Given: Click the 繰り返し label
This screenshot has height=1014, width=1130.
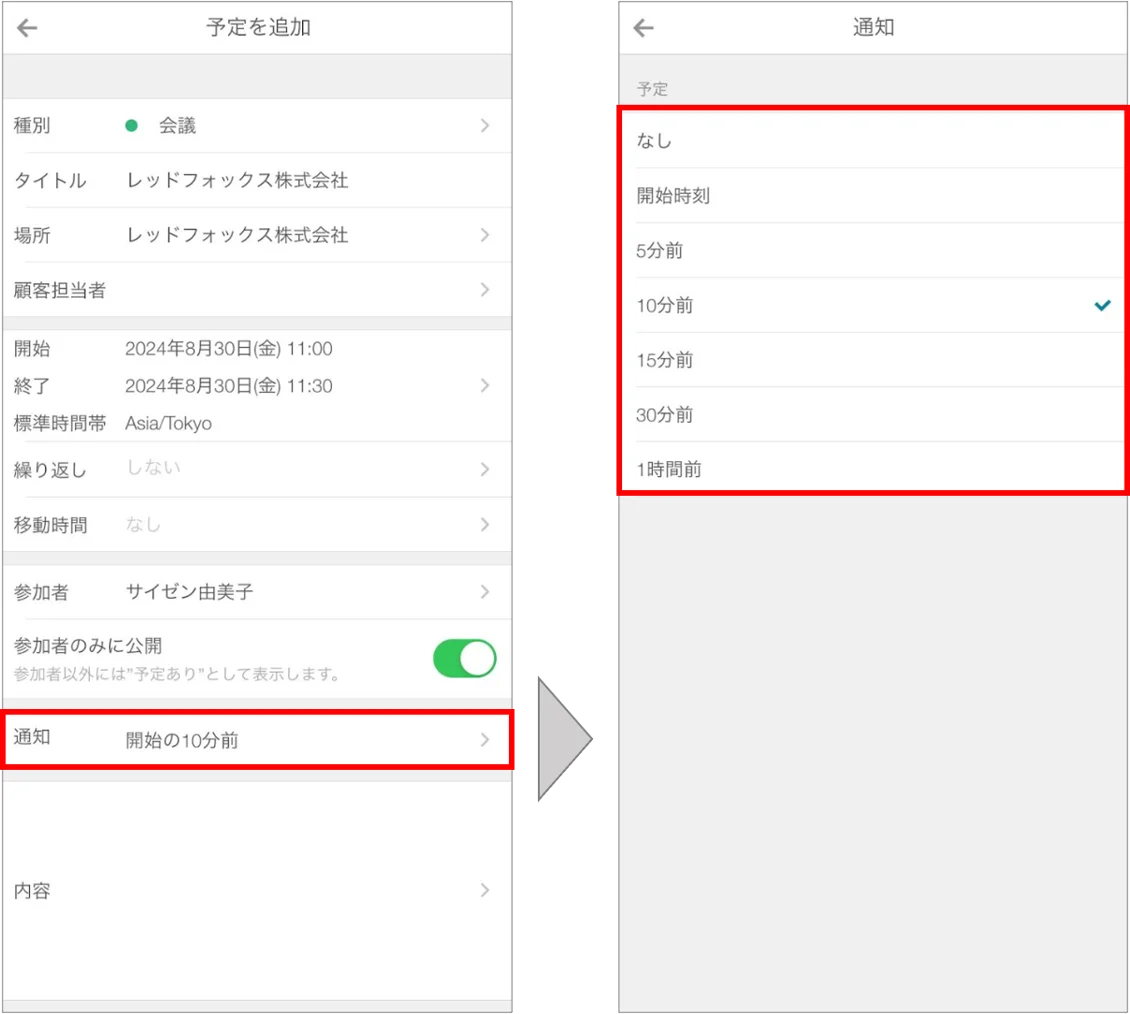Looking at the screenshot, I should pos(50,470).
